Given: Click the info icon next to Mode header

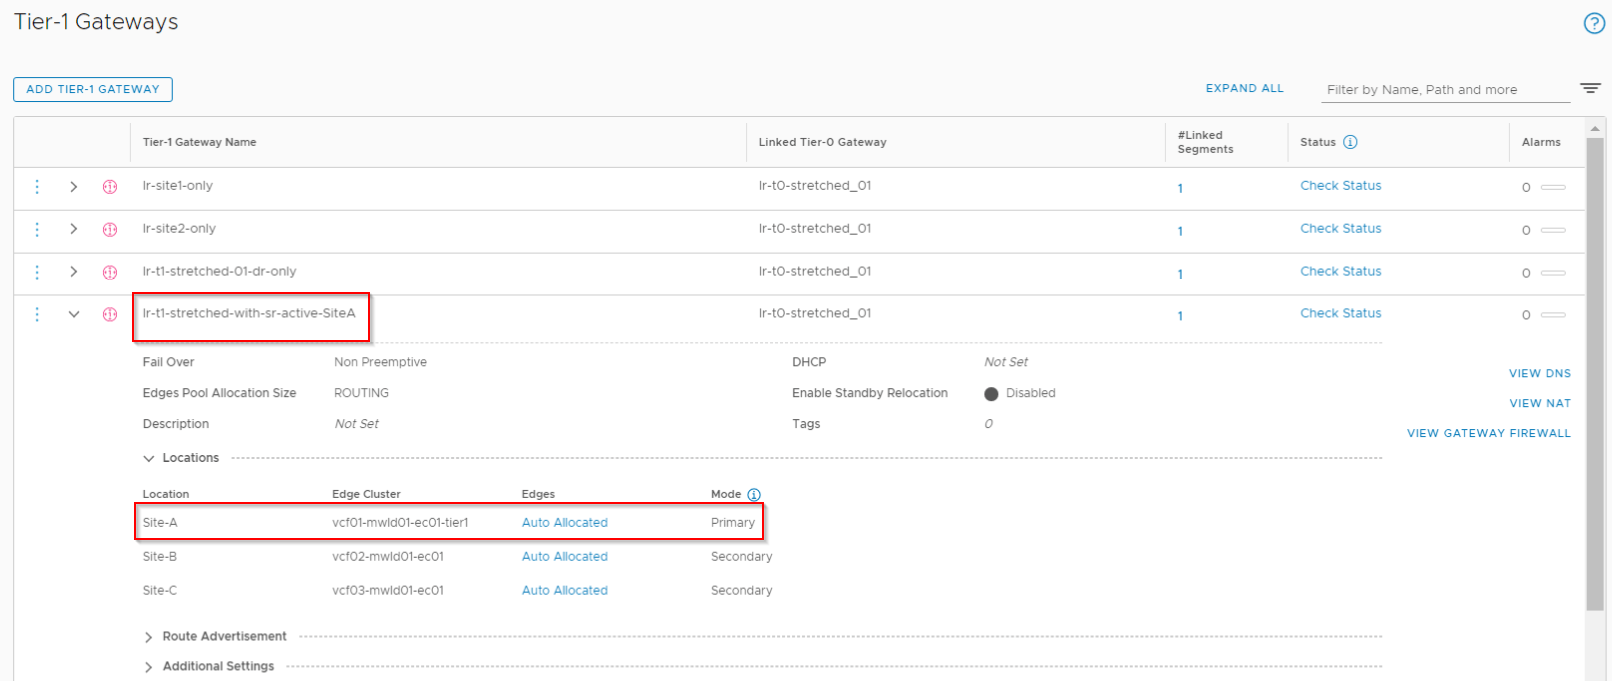Looking at the screenshot, I should click(x=754, y=494).
